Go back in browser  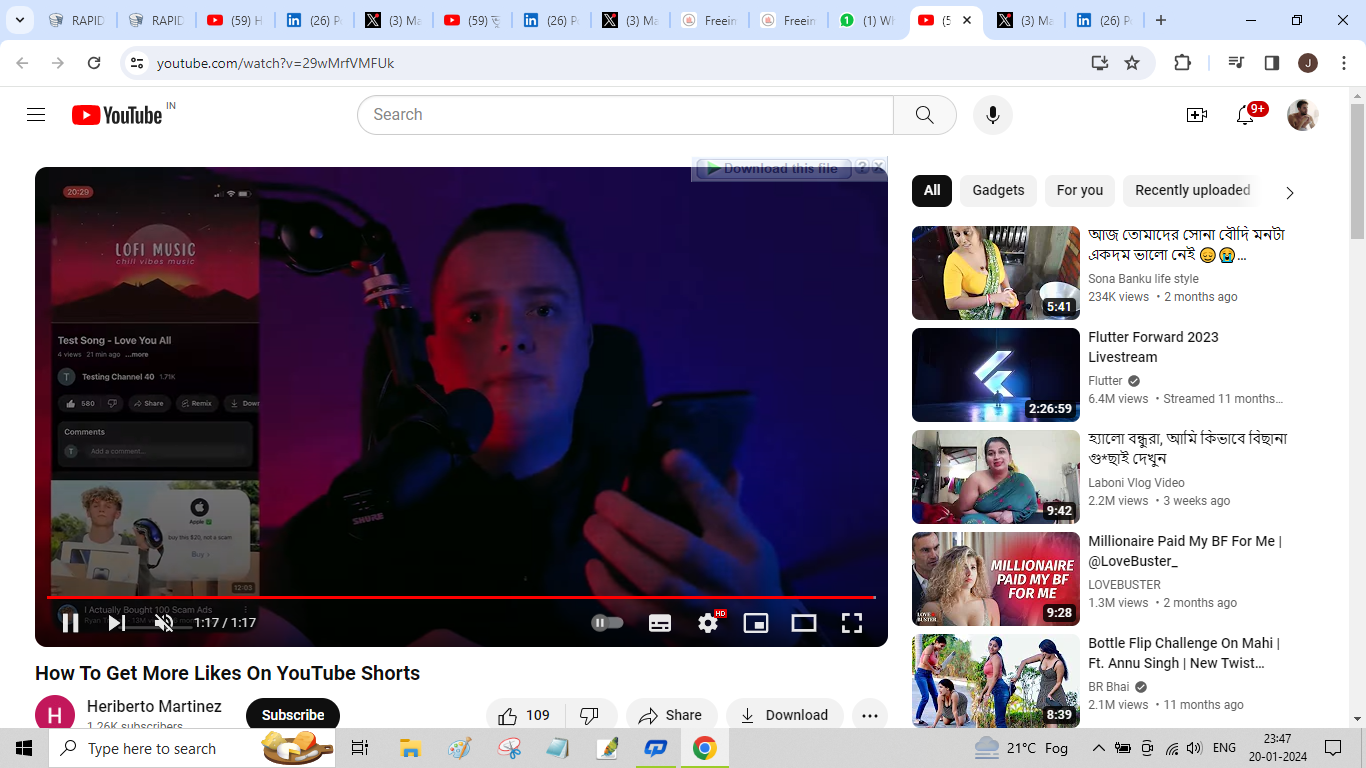23,63
